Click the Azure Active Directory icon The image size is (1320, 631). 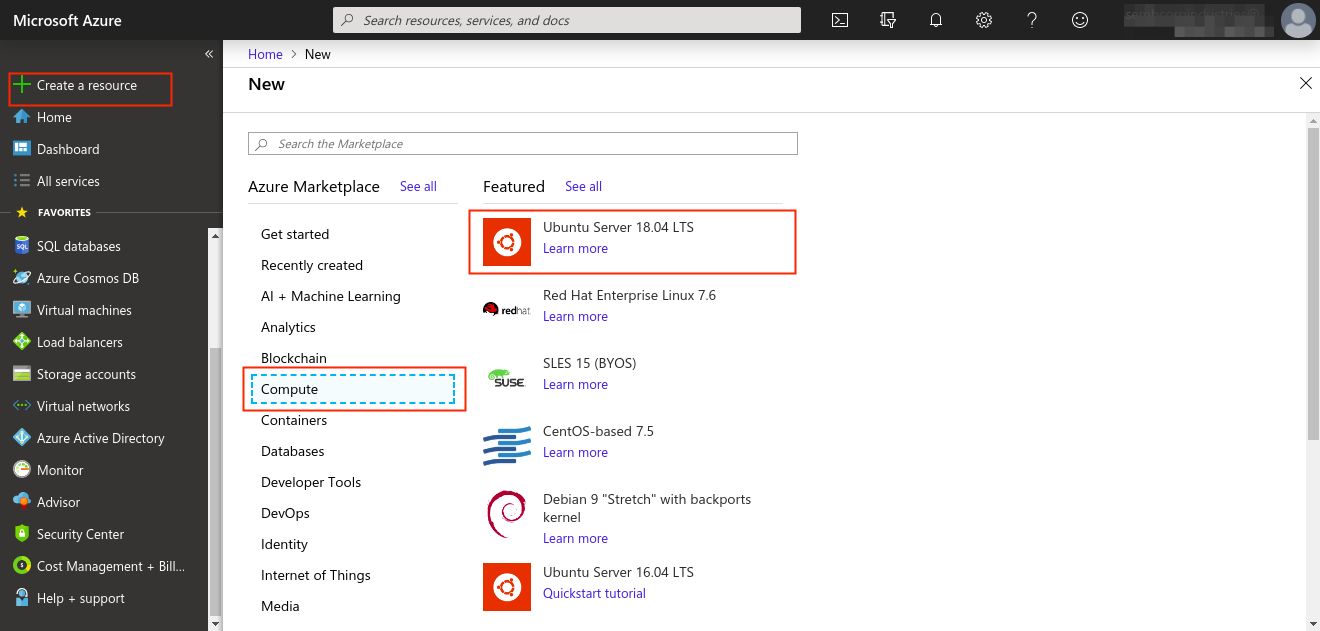click(x=22, y=438)
